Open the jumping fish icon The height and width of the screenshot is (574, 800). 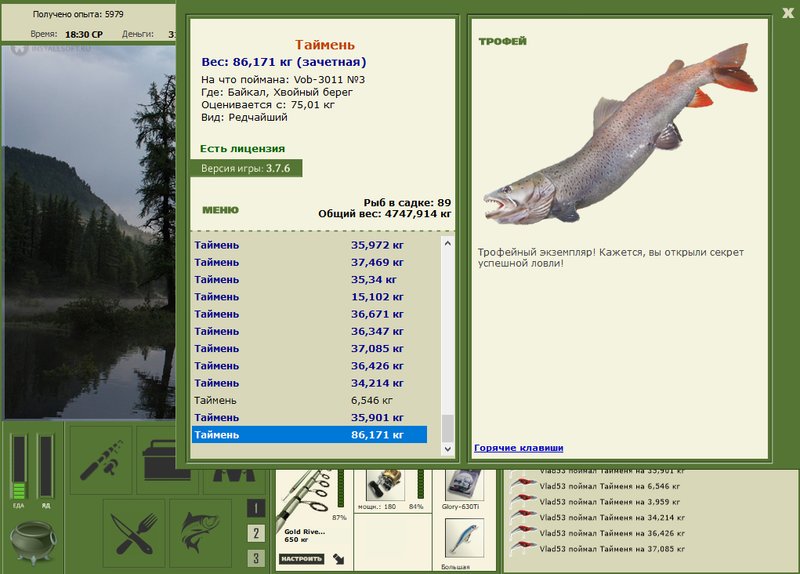(x=201, y=534)
